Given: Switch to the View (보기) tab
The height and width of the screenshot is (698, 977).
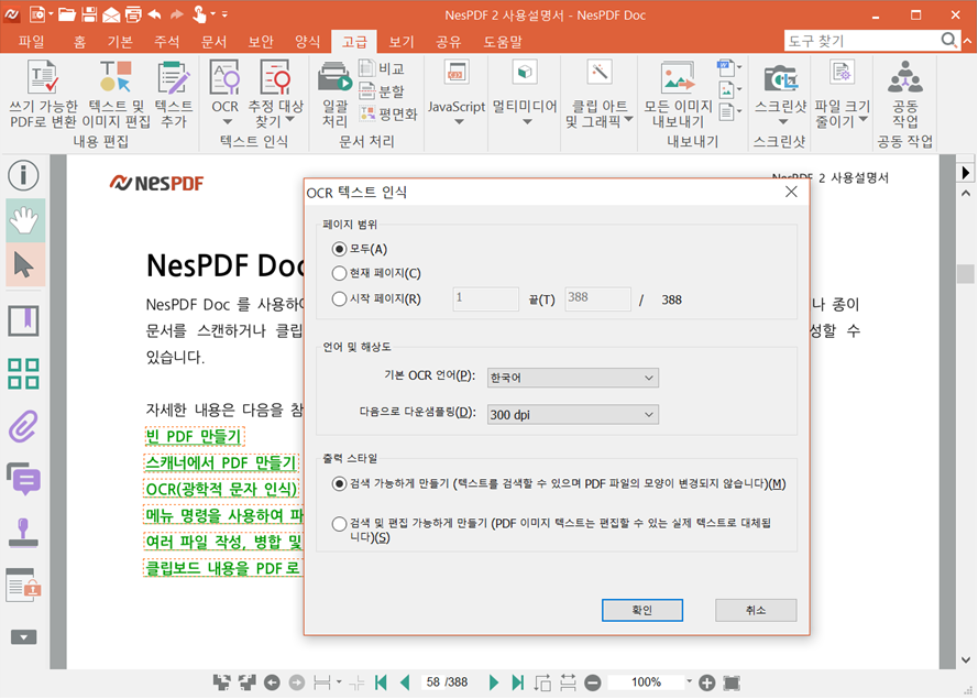Looking at the screenshot, I should click(401, 42).
